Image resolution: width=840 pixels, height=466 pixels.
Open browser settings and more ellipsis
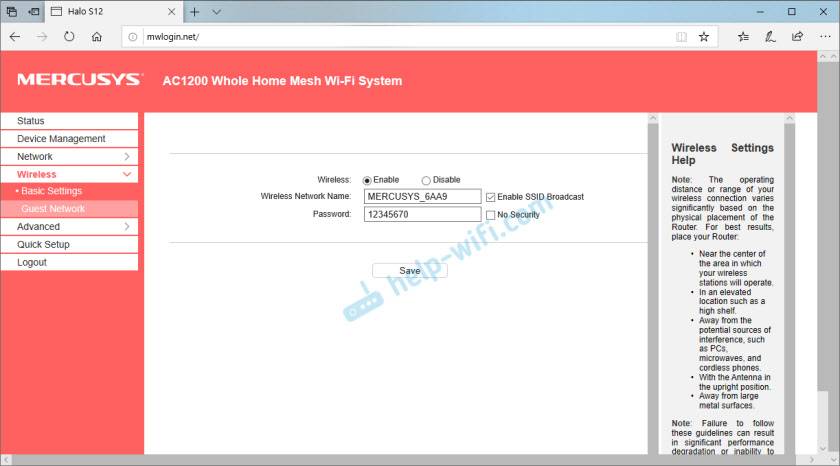pyautogui.click(x=825, y=36)
